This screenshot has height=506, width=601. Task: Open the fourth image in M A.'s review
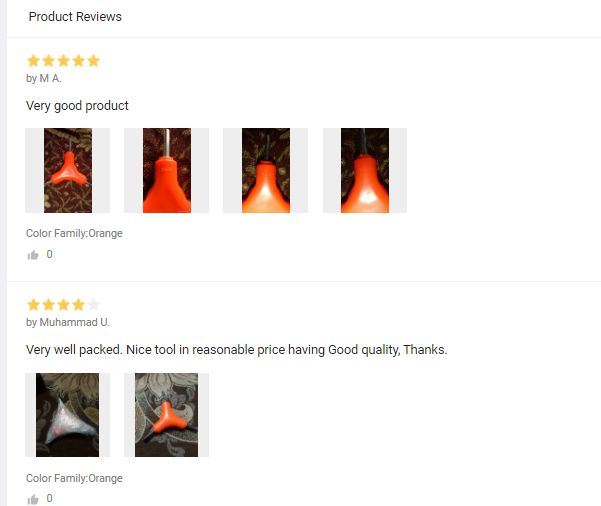pyautogui.click(x=365, y=170)
